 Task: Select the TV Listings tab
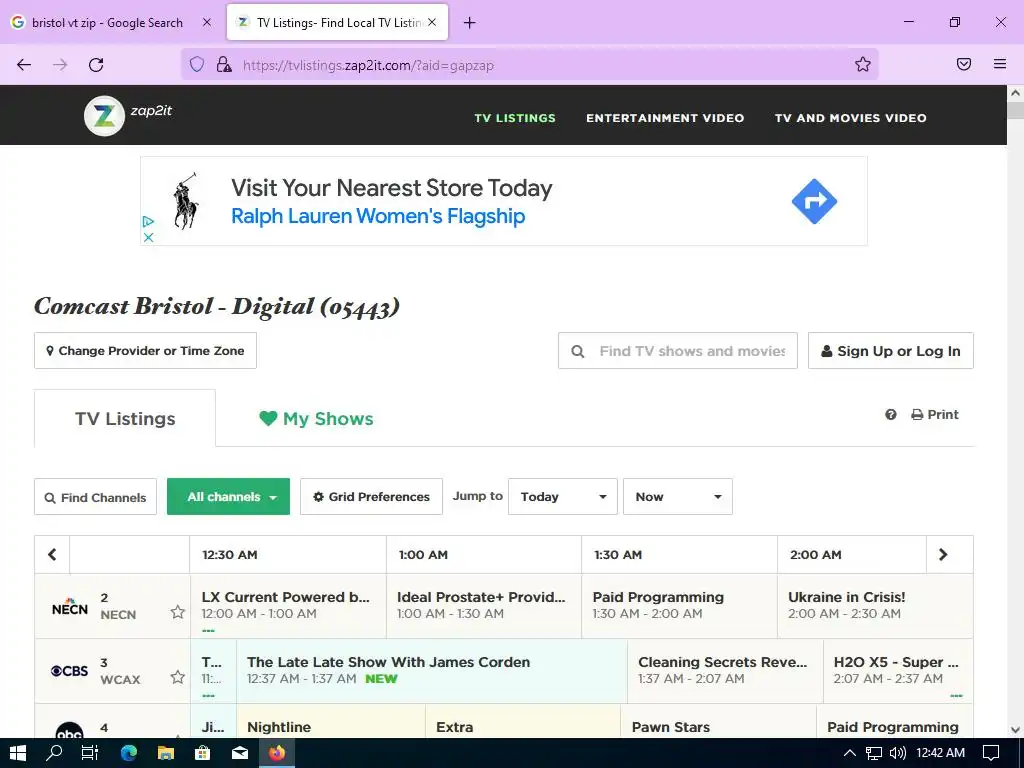(125, 419)
